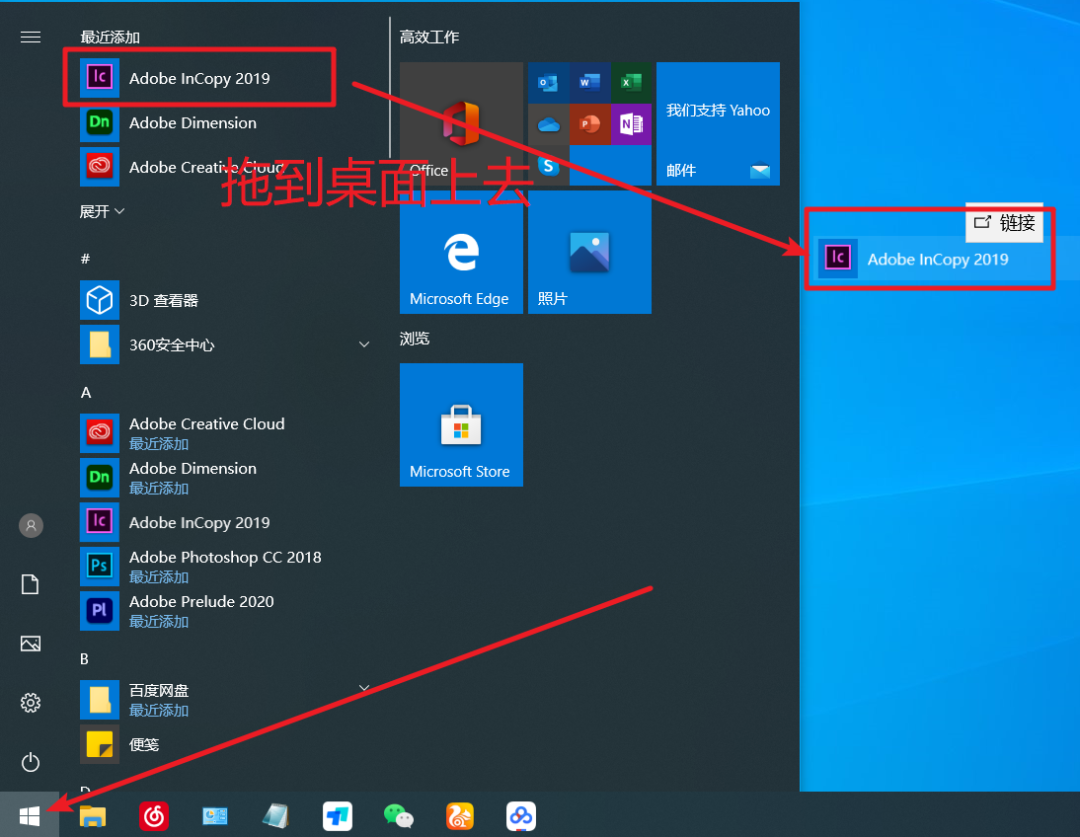Open PowerPoint in the Office apps tile
This screenshot has width=1080, height=837.
[590, 124]
